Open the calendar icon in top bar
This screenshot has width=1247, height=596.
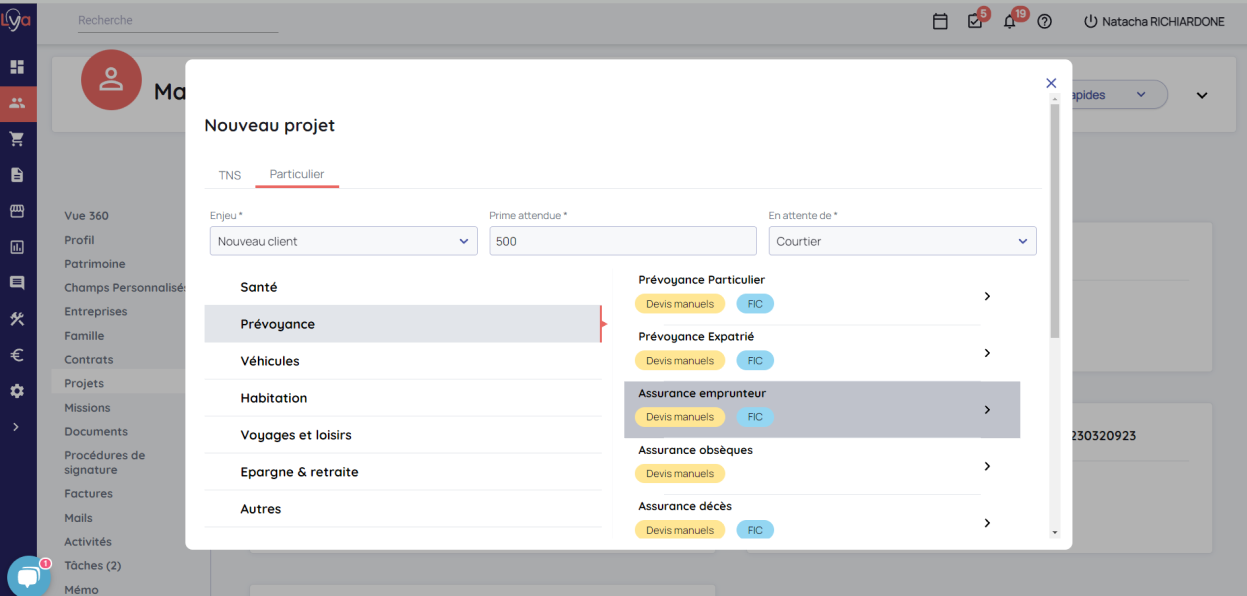pyautogui.click(x=940, y=21)
